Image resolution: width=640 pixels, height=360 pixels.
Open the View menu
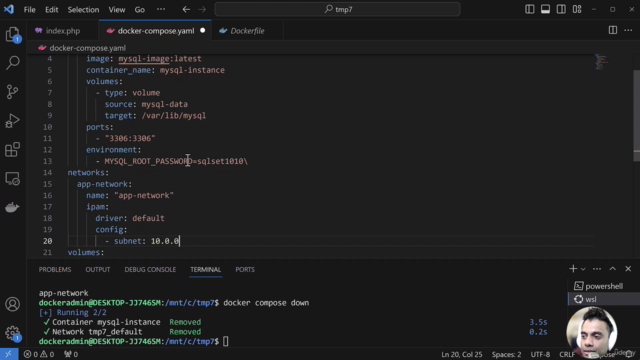(x=117, y=9)
